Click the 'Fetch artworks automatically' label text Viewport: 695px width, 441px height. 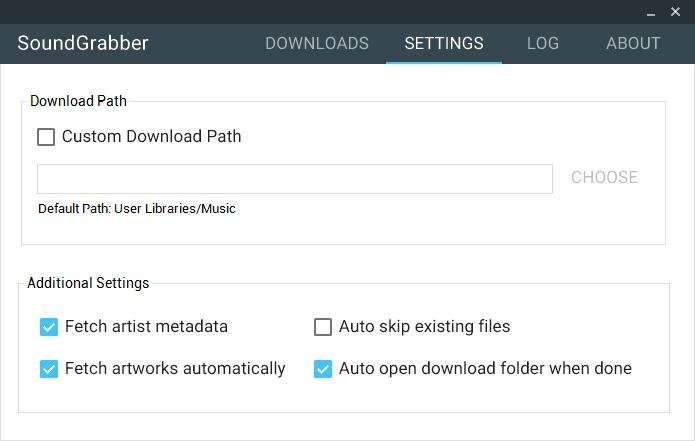coord(175,369)
